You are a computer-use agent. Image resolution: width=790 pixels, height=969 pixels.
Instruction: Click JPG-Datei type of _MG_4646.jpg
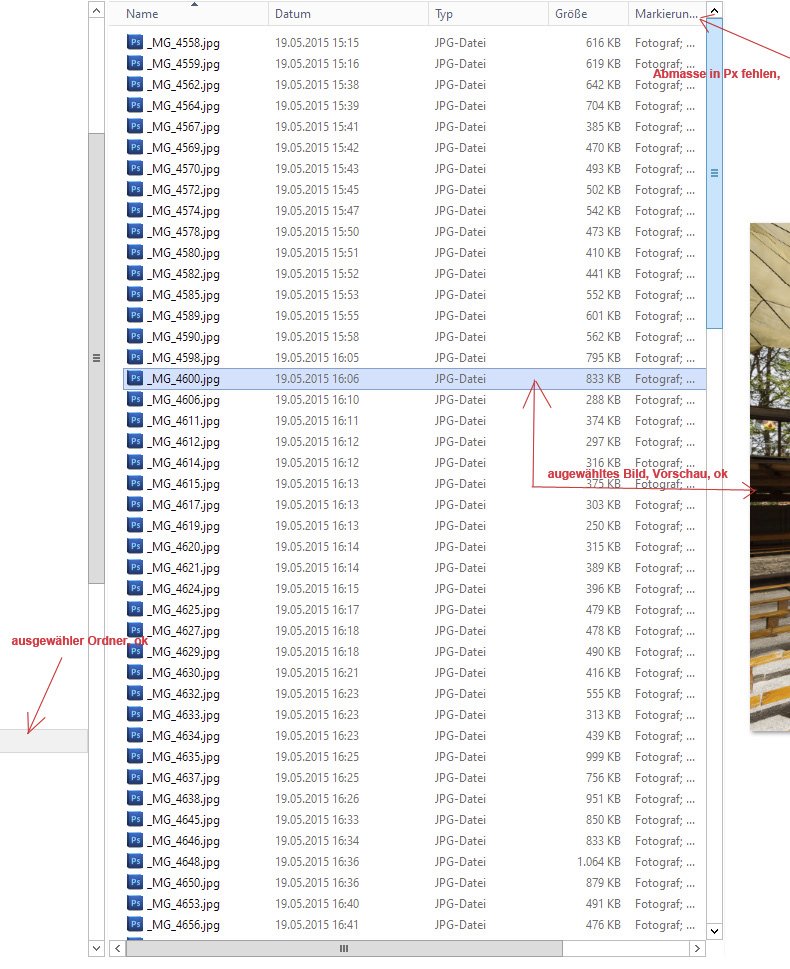coord(460,840)
